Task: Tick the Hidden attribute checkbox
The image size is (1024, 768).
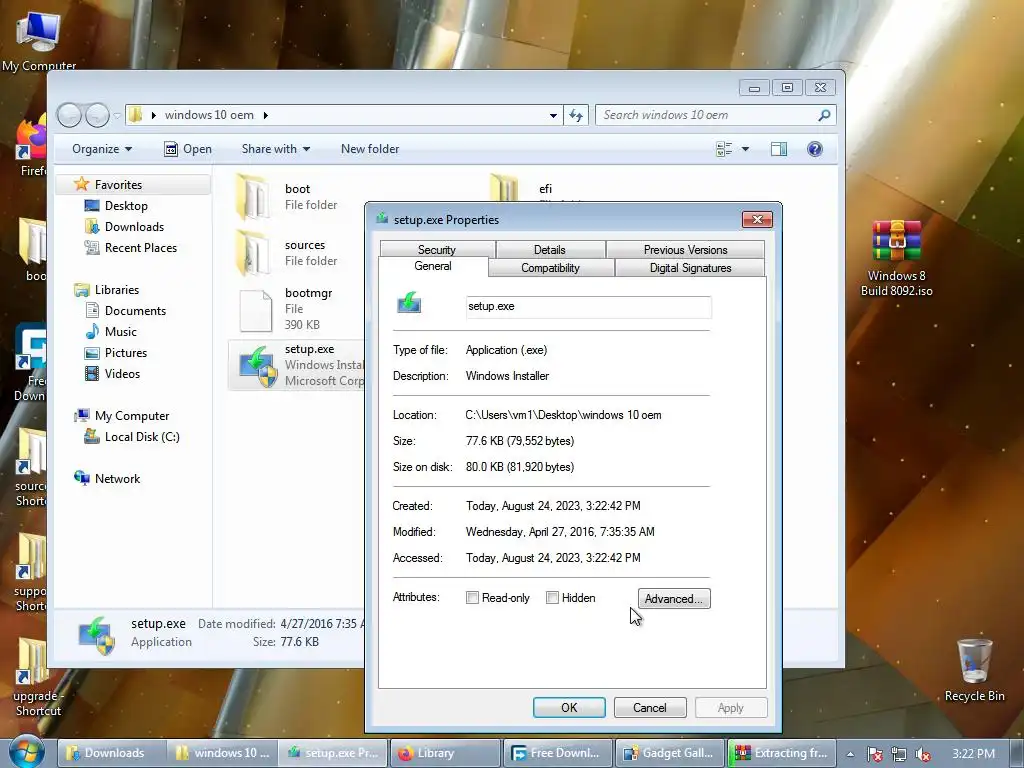Action: pos(552,598)
